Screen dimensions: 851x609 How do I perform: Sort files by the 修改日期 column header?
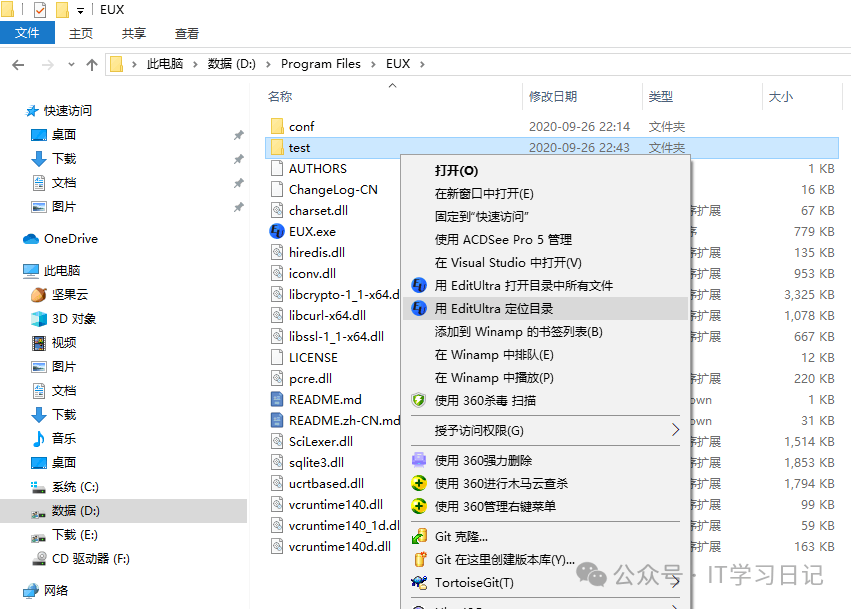point(552,97)
